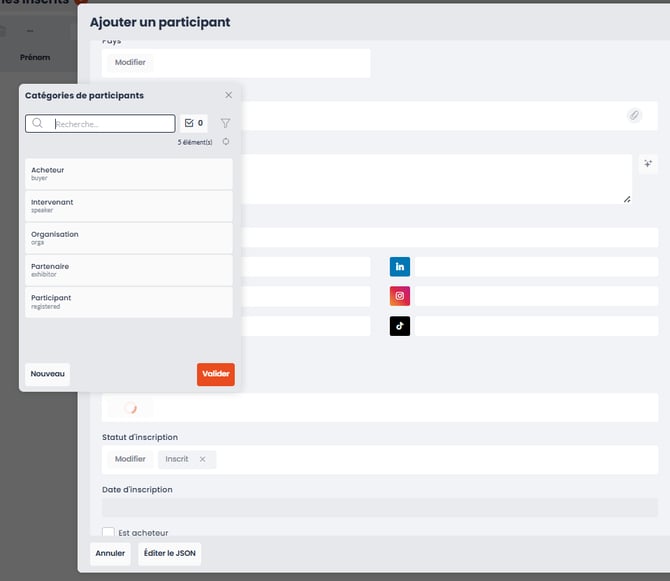Select the Acheteur category

(x=128, y=174)
